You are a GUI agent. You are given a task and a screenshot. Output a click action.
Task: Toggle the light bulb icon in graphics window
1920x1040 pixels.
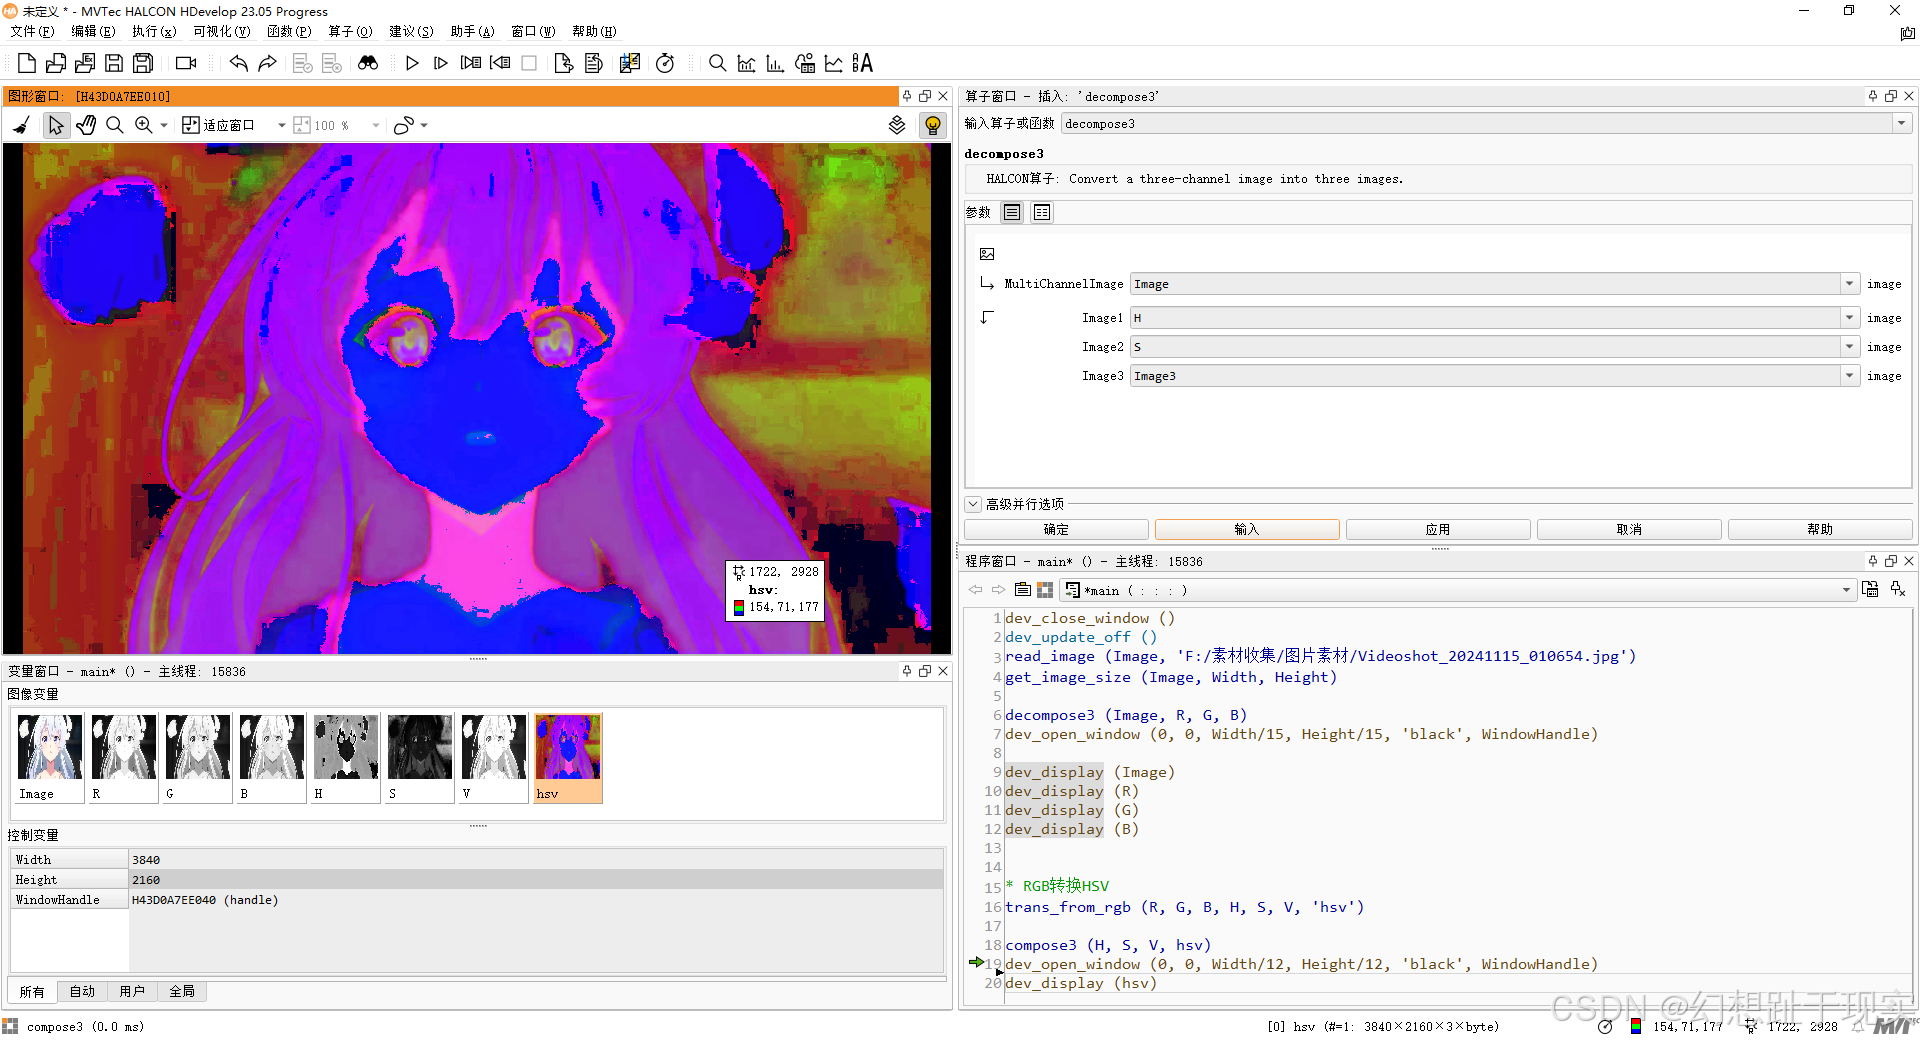point(932,125)
